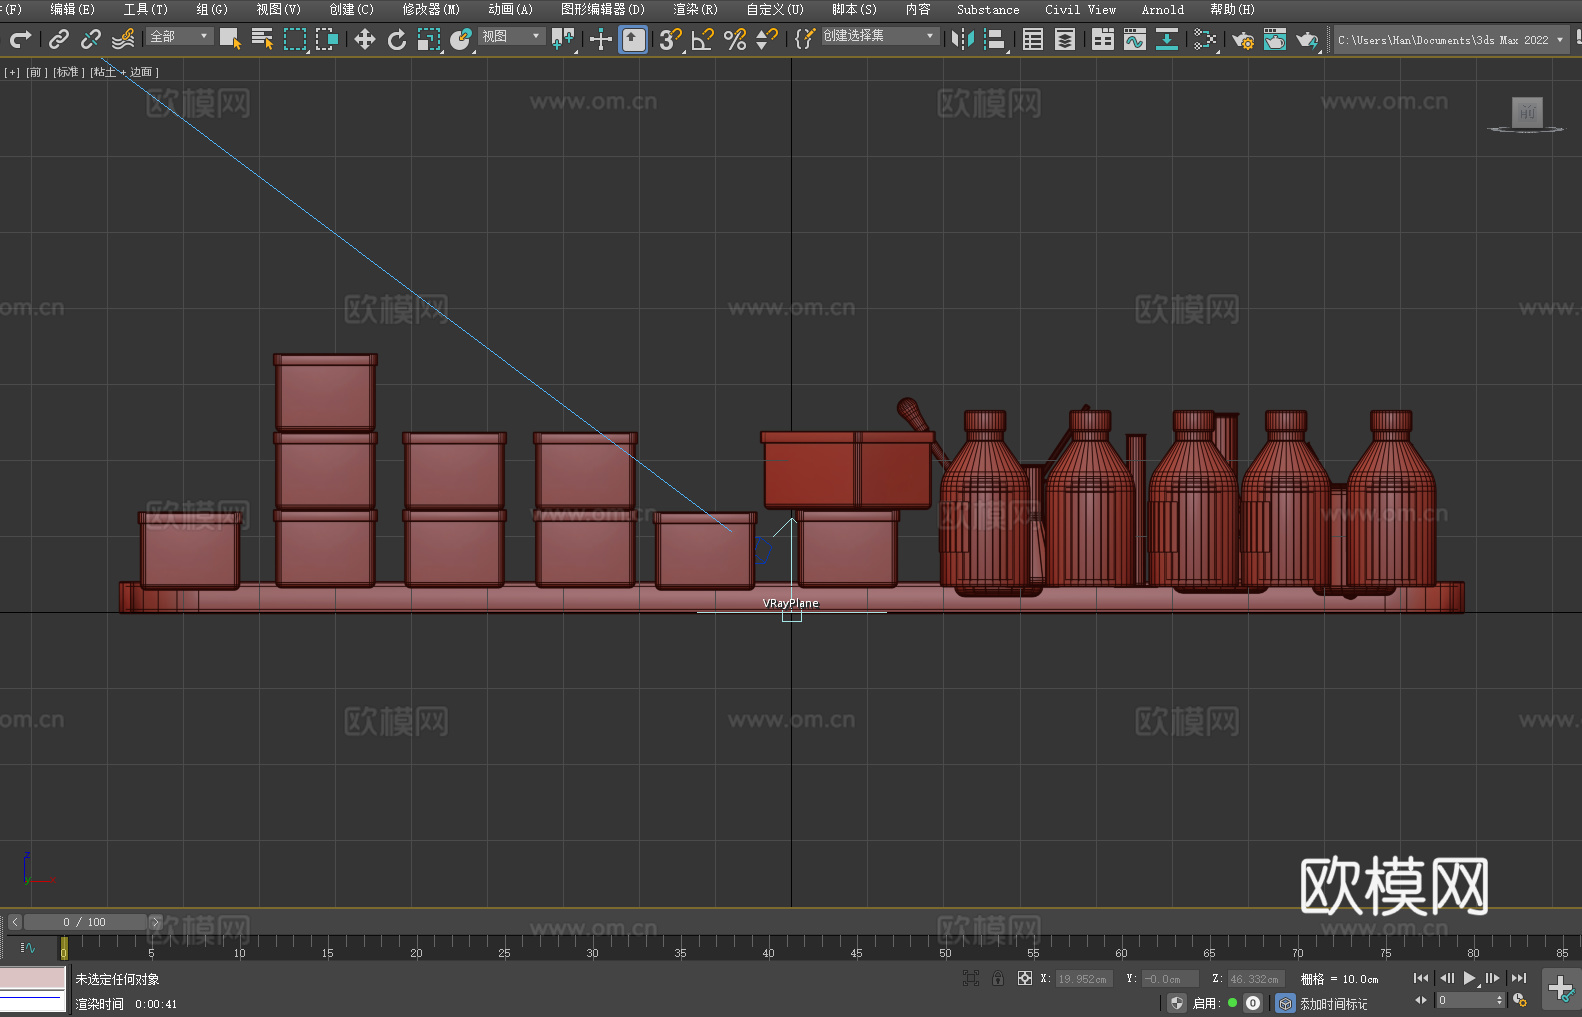This screenshot has width=1582, height=1017.
Task: Open Curve Editor
Action: [x=1135, y=39]
